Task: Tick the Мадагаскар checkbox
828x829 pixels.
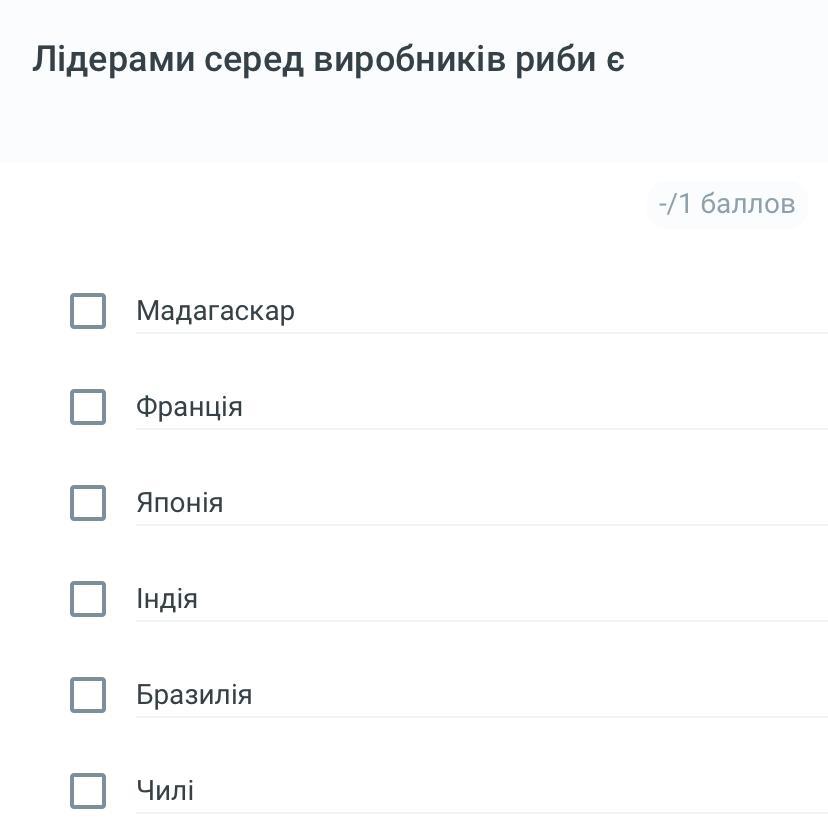Action: pos(88,311)
